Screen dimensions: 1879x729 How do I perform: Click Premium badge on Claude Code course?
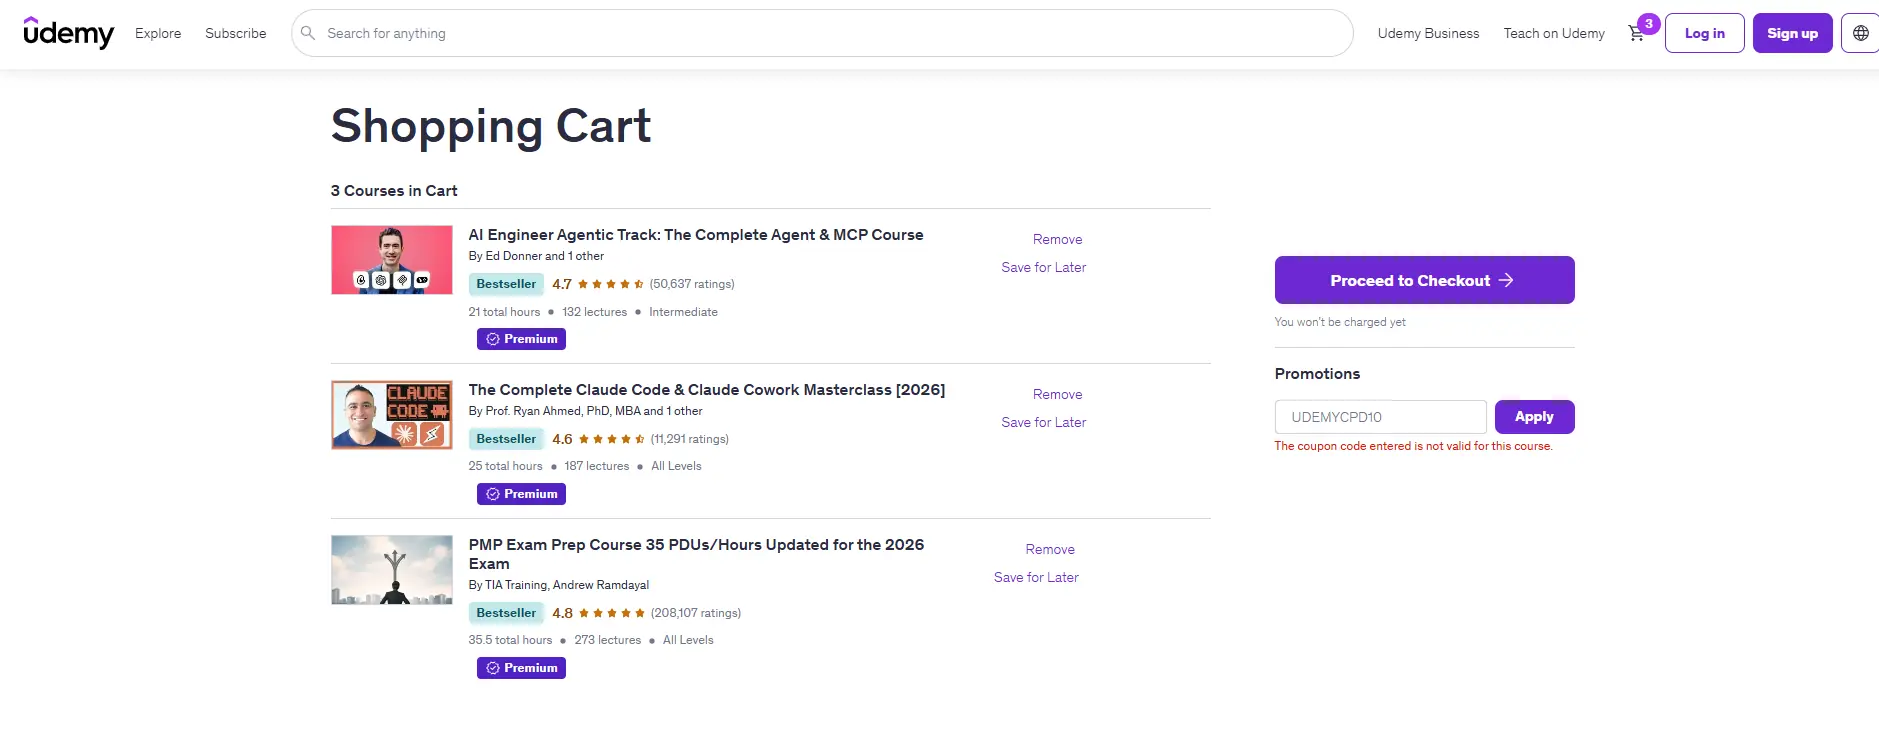tap(521, 494)
